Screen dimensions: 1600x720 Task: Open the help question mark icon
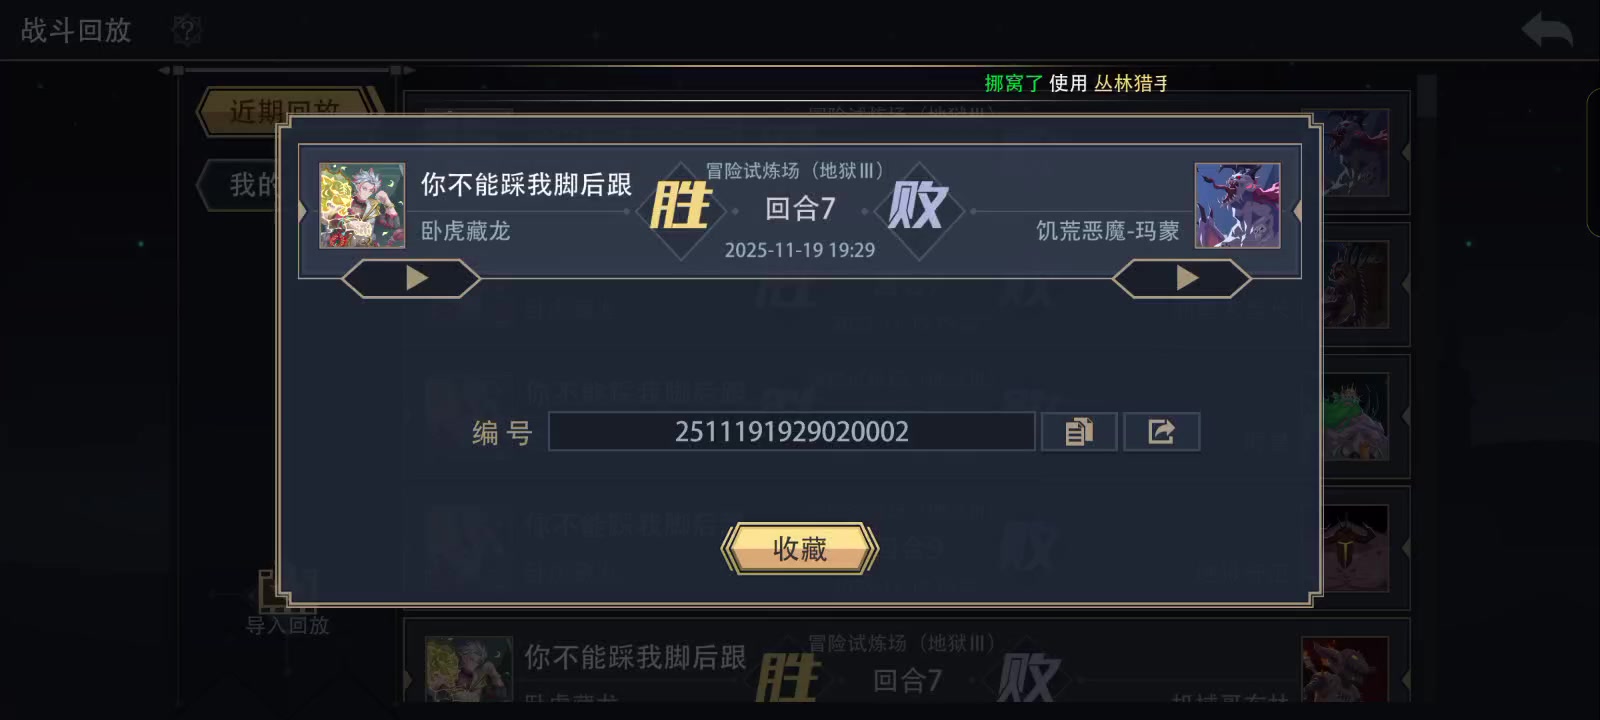(x=186, y=30)
